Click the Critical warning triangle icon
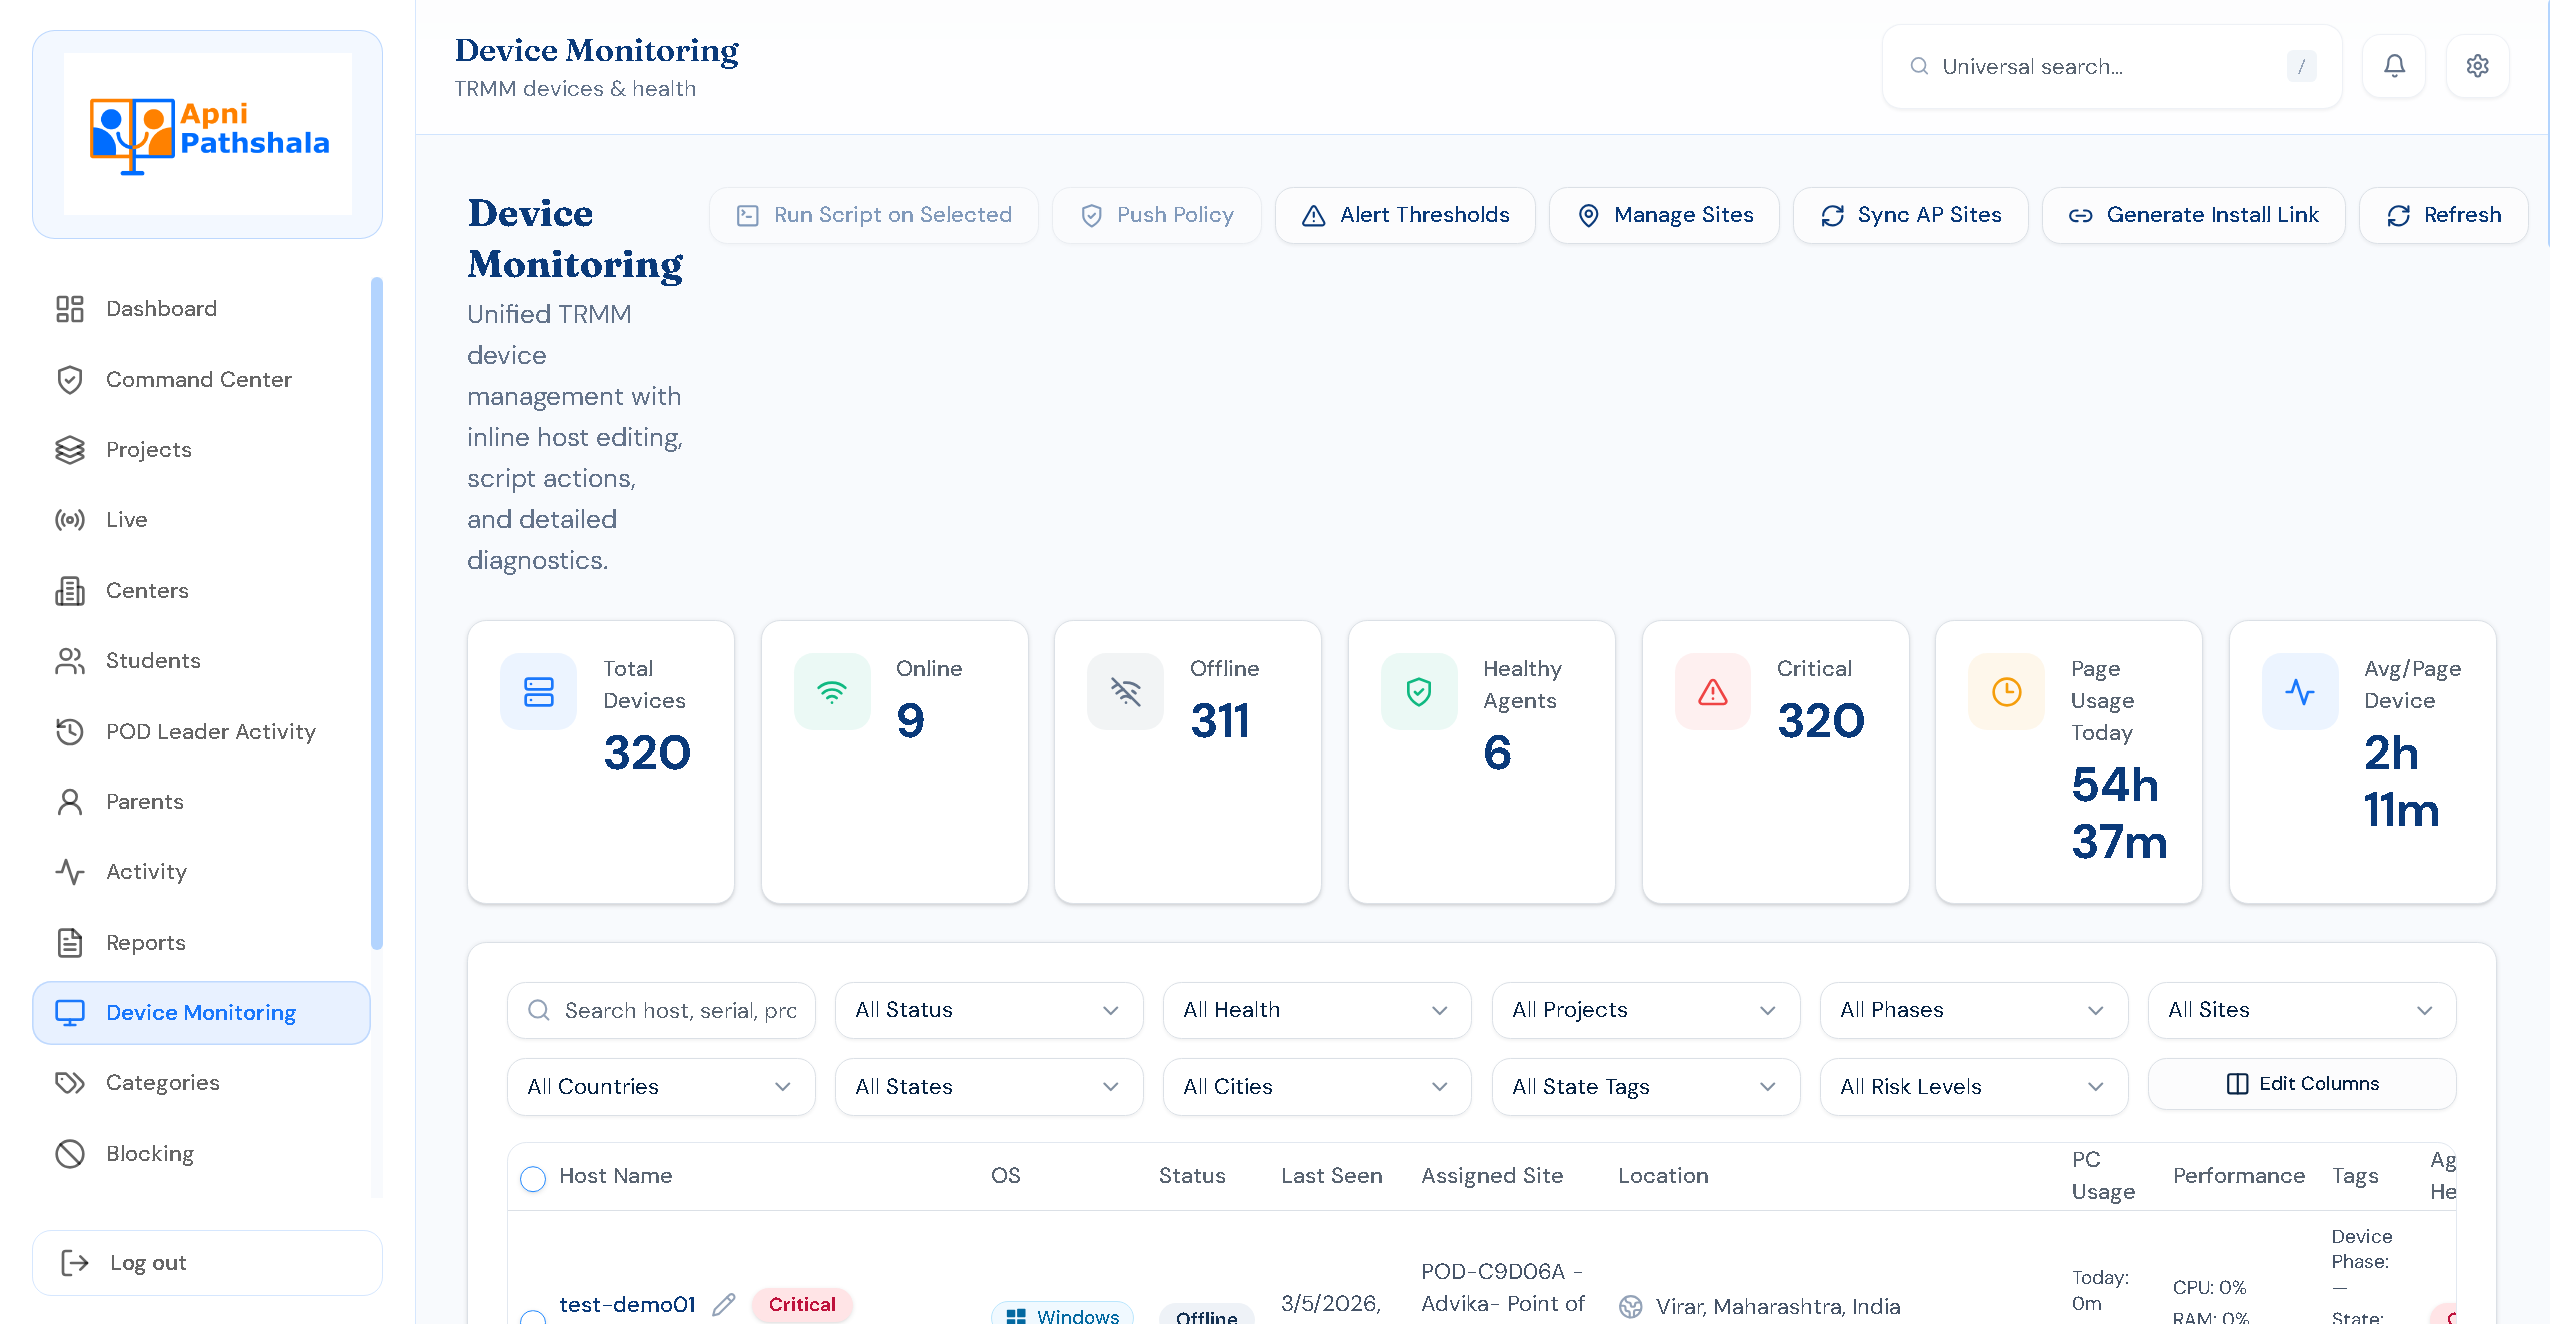Viewport: 2550px width, 1324px height. pos(1712,691)
